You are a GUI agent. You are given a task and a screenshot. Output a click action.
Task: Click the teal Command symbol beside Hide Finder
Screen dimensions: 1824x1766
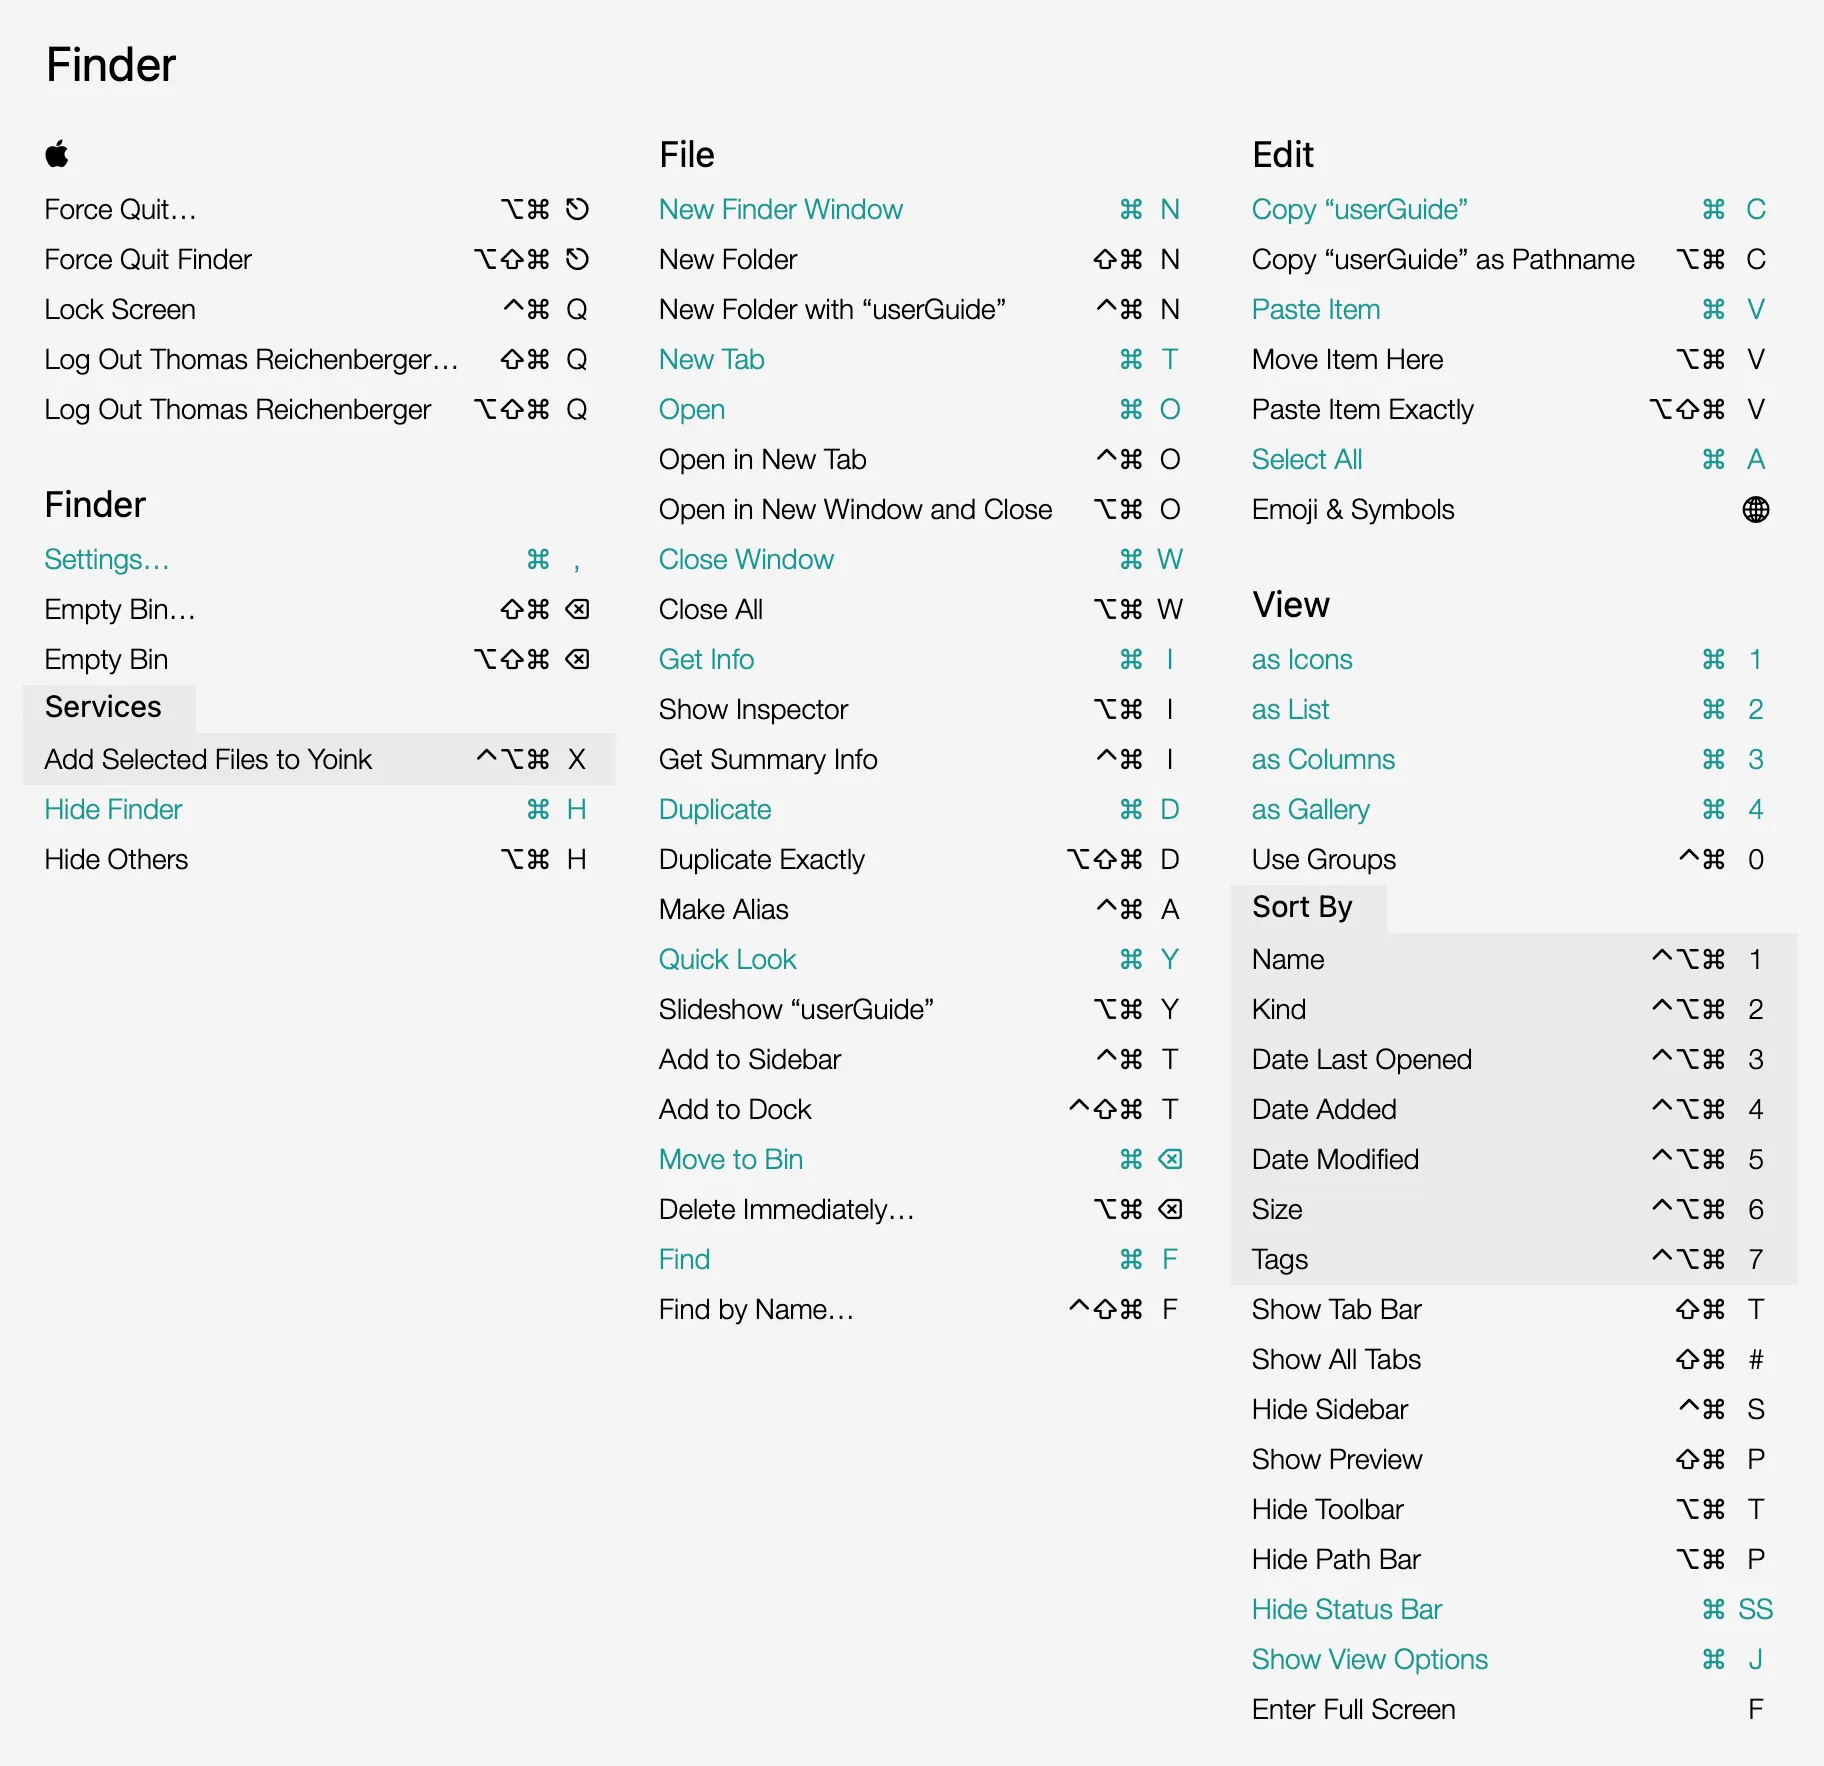[537, 809]
